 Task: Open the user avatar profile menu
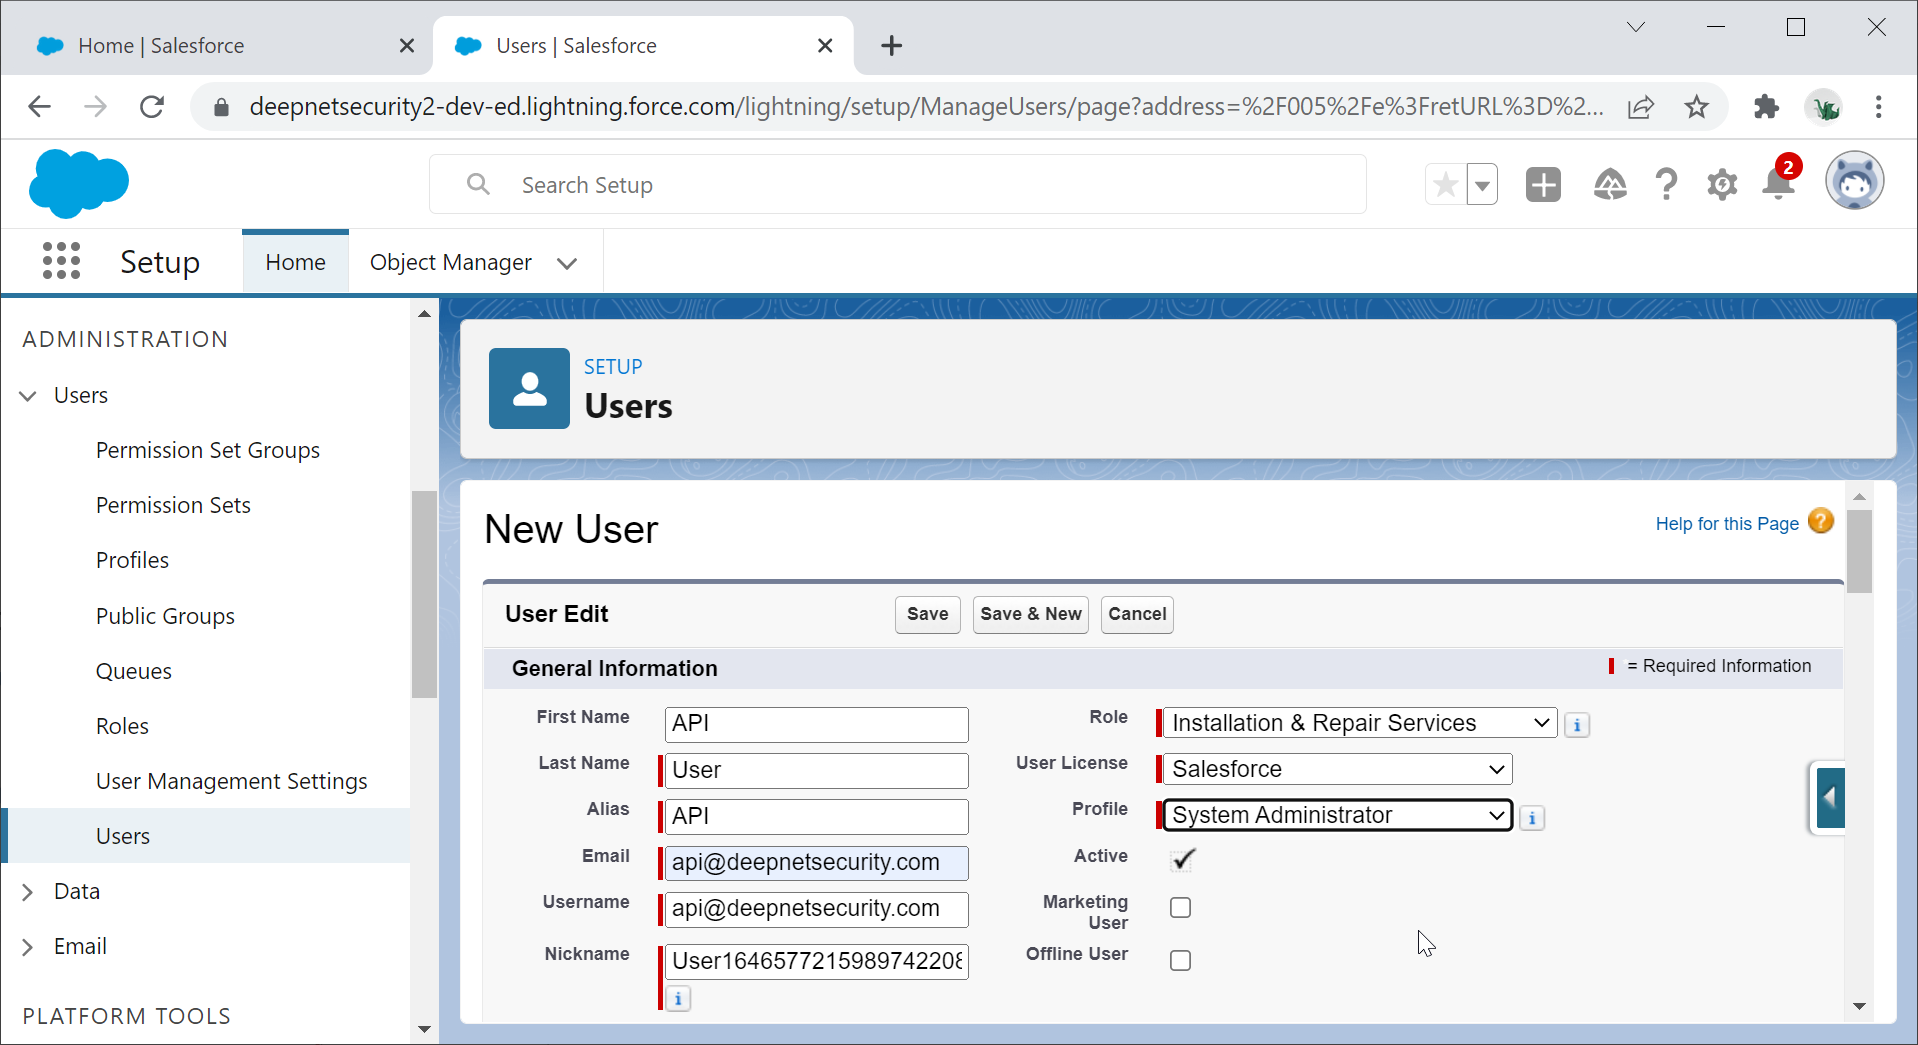click(1854, 182)
